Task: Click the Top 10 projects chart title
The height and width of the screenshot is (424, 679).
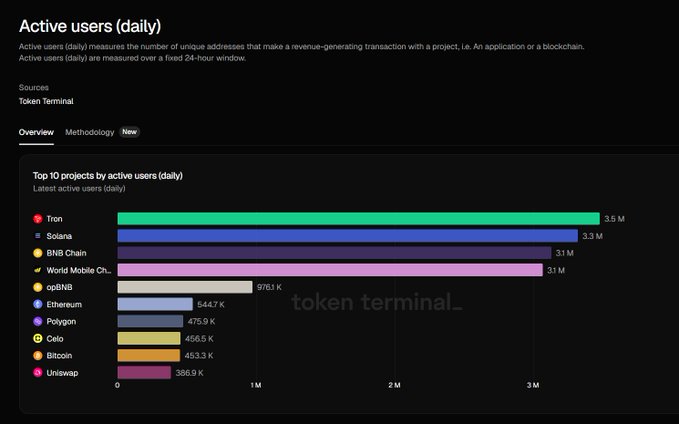Action: point(108,175)
